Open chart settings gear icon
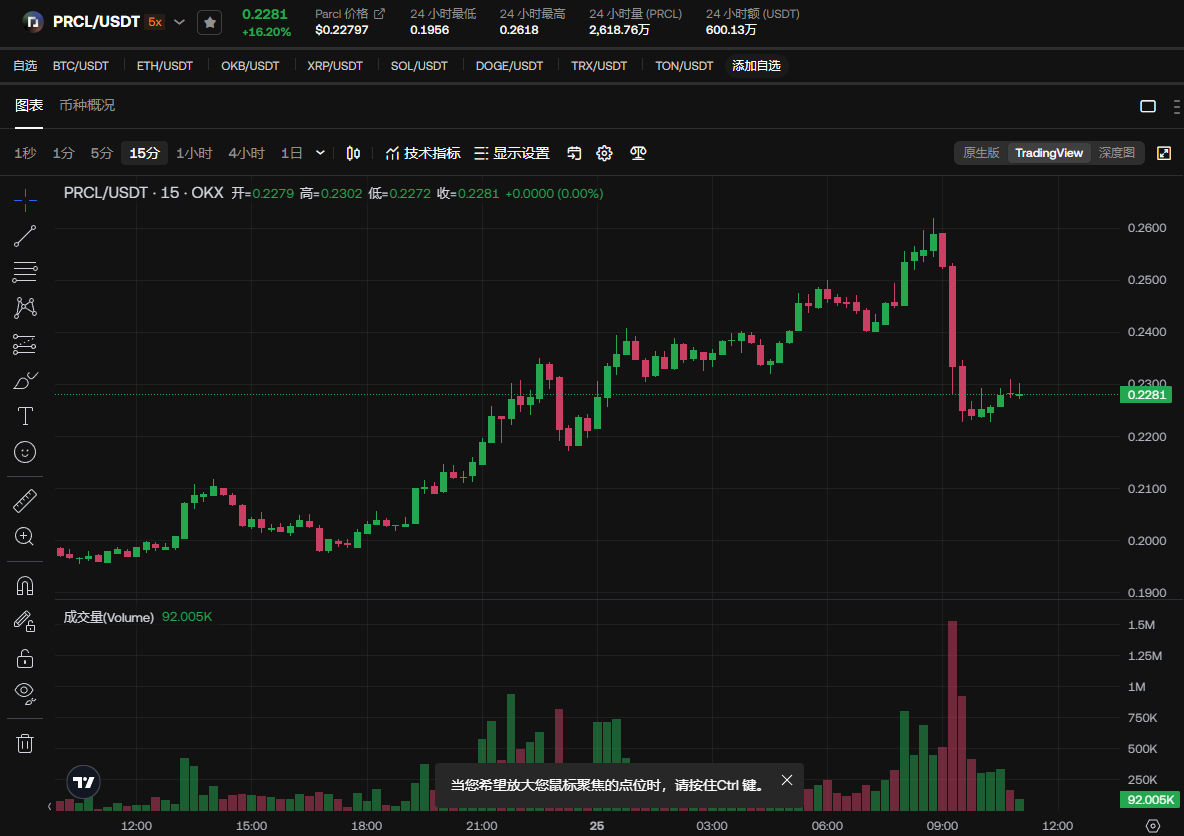The width and height of the screenshot is (1184, 836). (x=604, y=153)
